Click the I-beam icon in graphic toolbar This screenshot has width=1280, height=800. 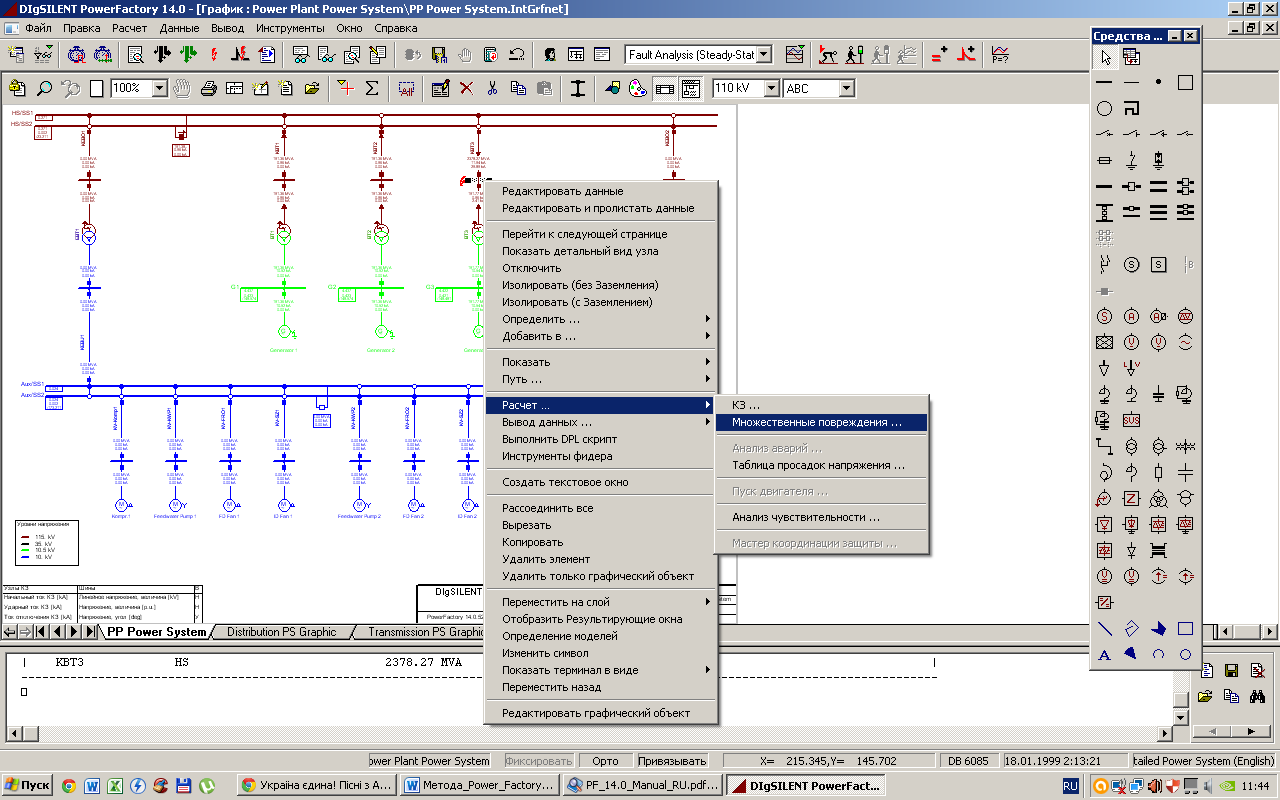(578, 88)
